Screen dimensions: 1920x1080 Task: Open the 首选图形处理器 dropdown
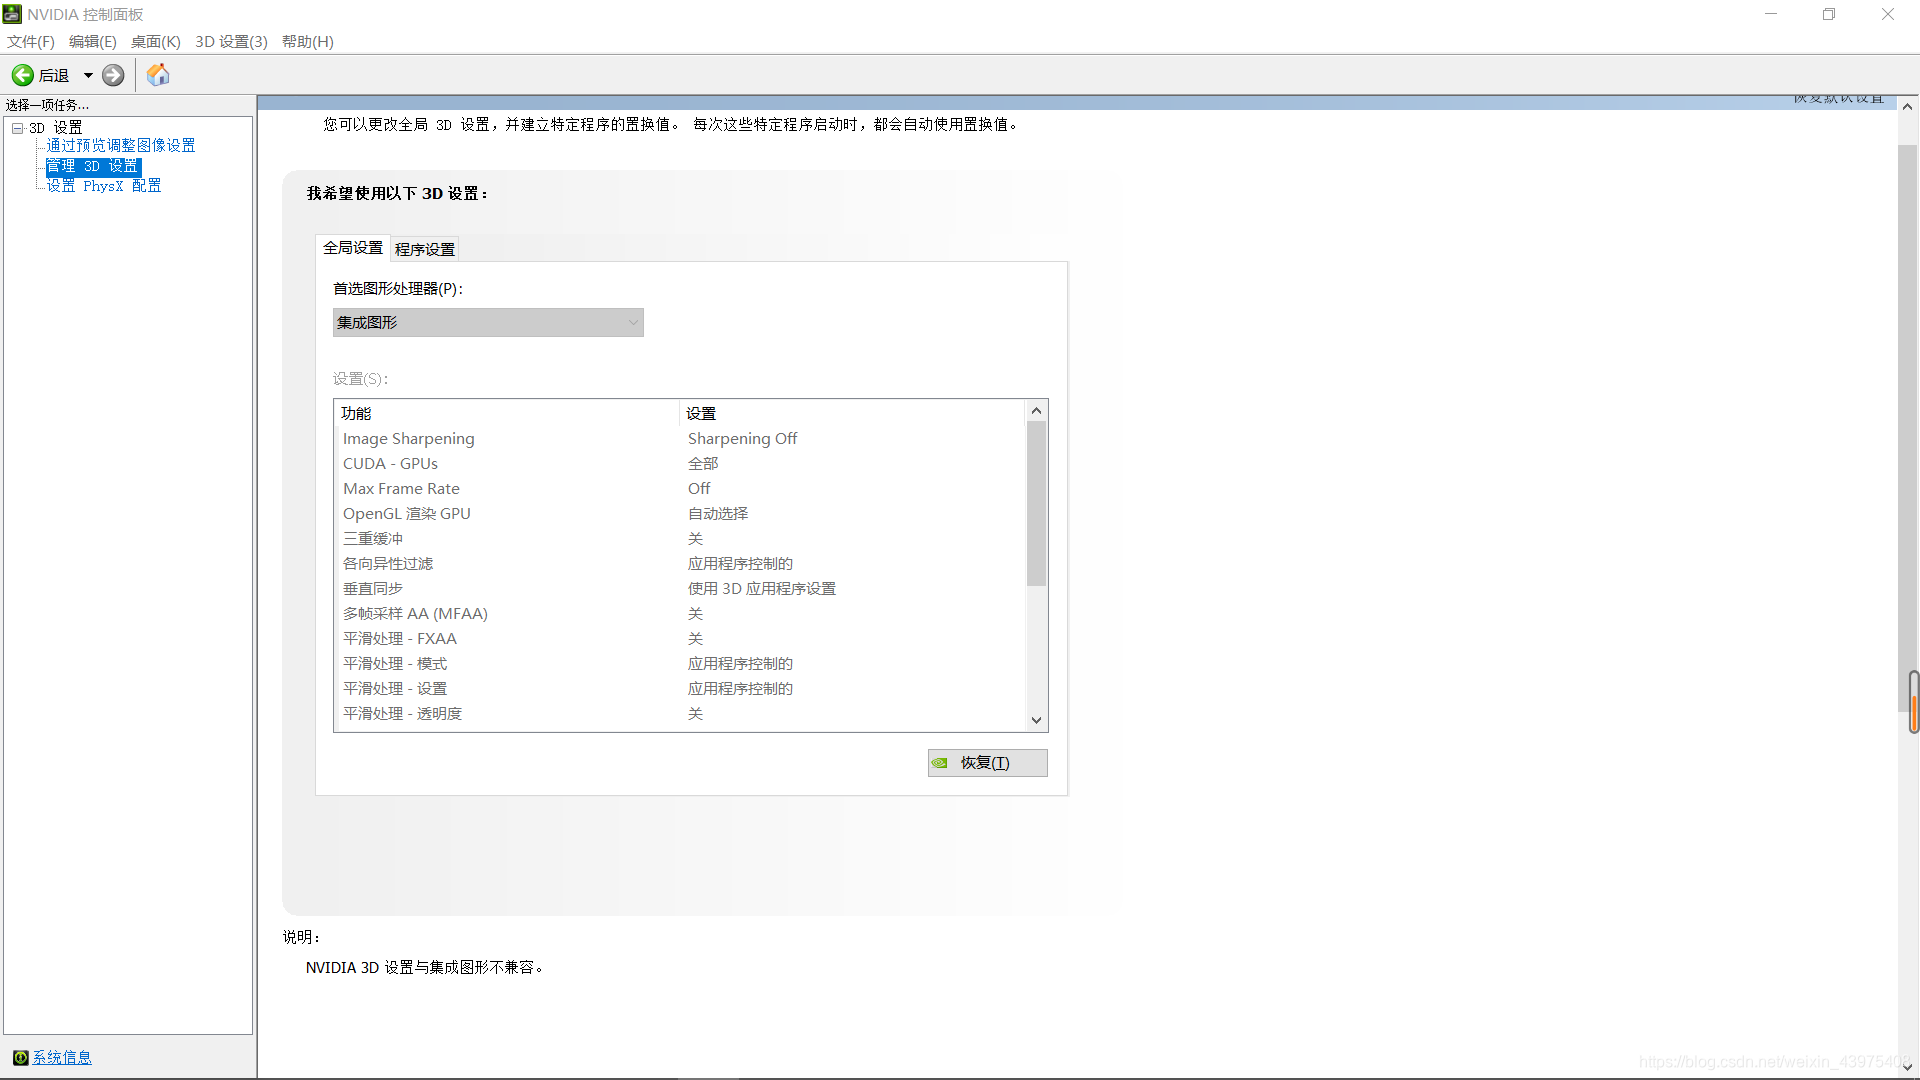(x=488, y=322)
